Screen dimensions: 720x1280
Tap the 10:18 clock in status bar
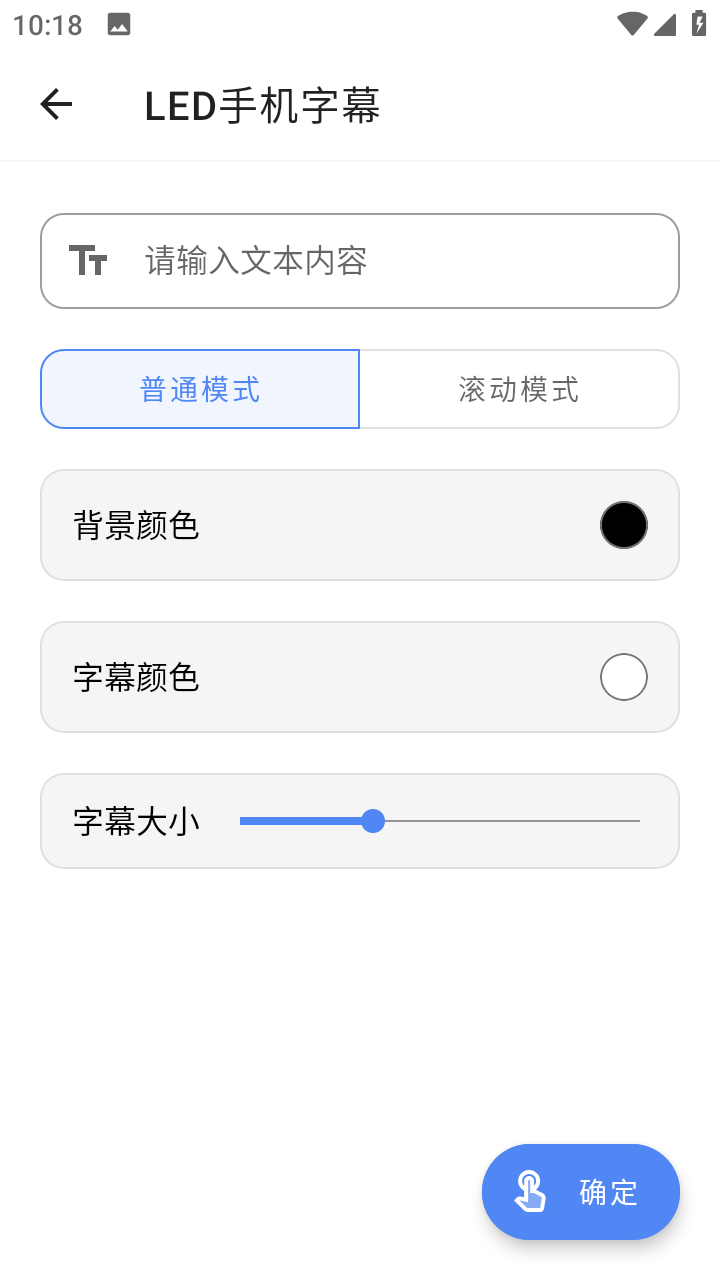click(x=48, y=25)
